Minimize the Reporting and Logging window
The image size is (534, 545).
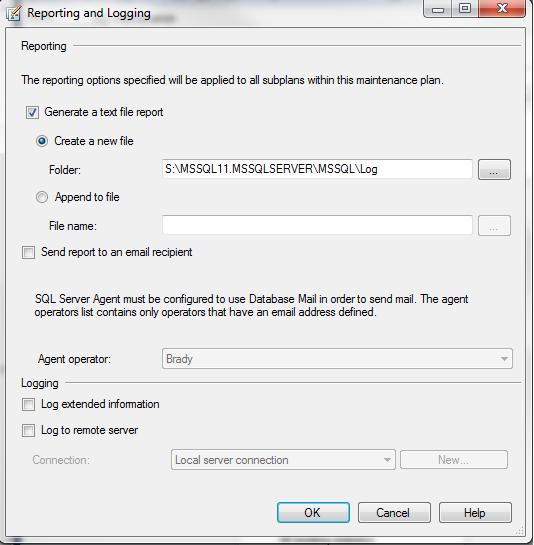tap(438, 8)
